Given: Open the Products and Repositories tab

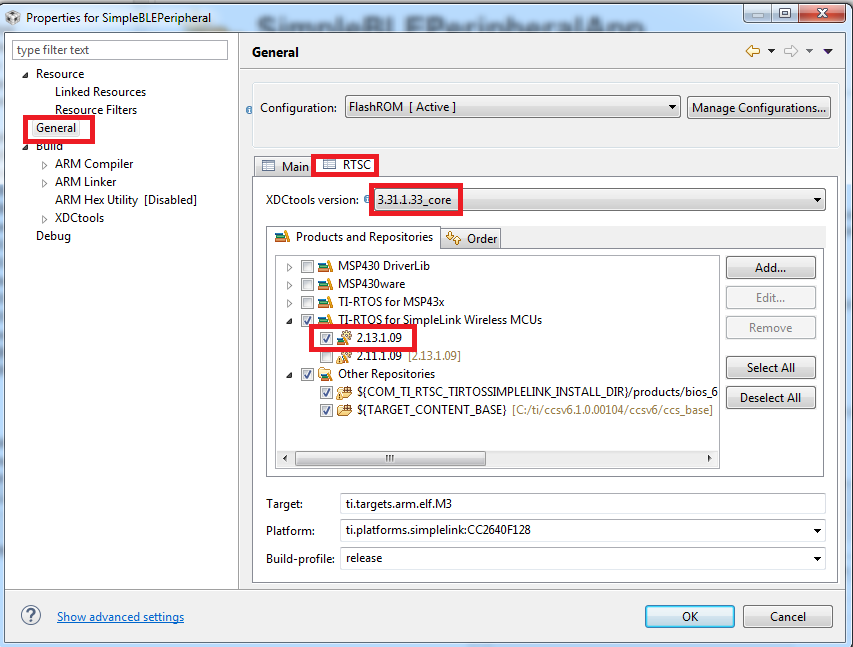Looking at the screenshot, I should [354, 237].
